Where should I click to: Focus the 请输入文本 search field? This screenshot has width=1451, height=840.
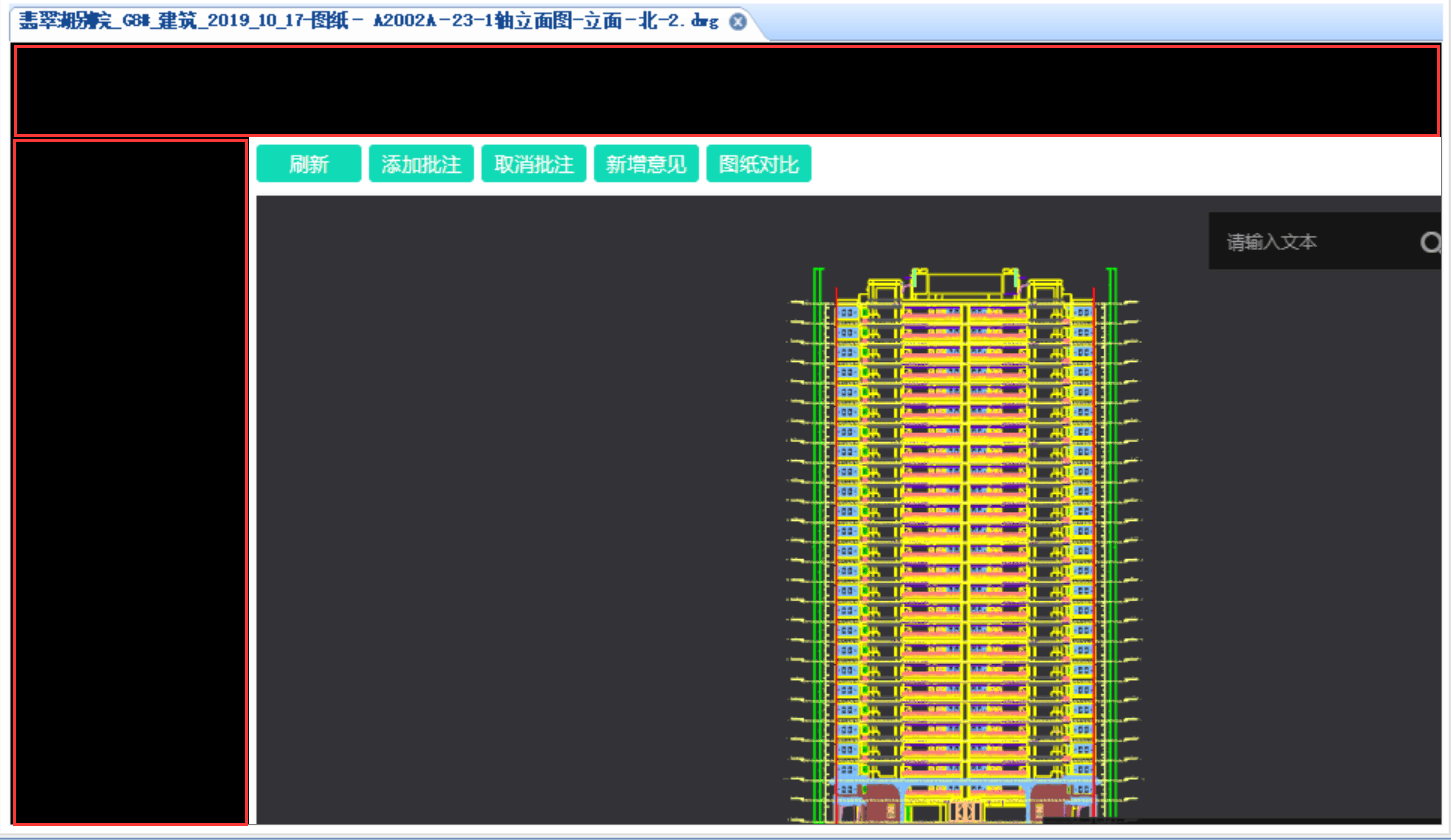pyautogui.click(x=1312, y=242)
